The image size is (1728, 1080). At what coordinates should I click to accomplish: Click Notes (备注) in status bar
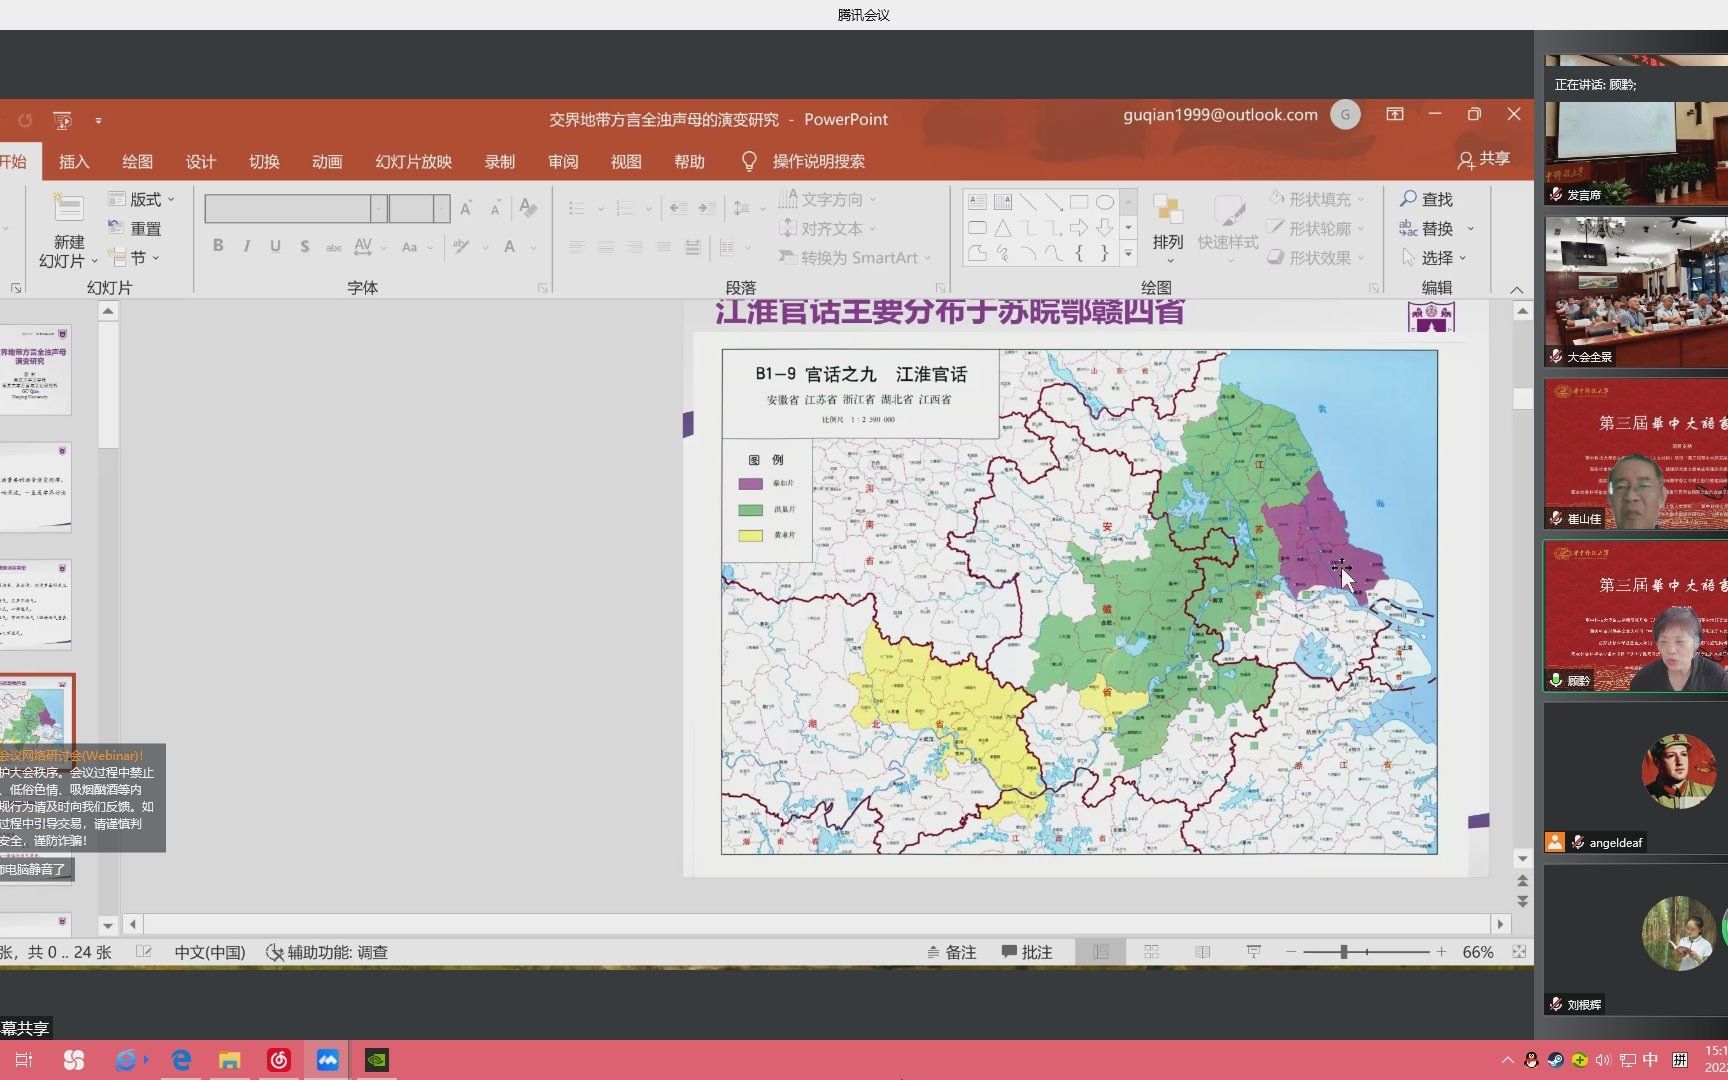click(x=951, y=952)
